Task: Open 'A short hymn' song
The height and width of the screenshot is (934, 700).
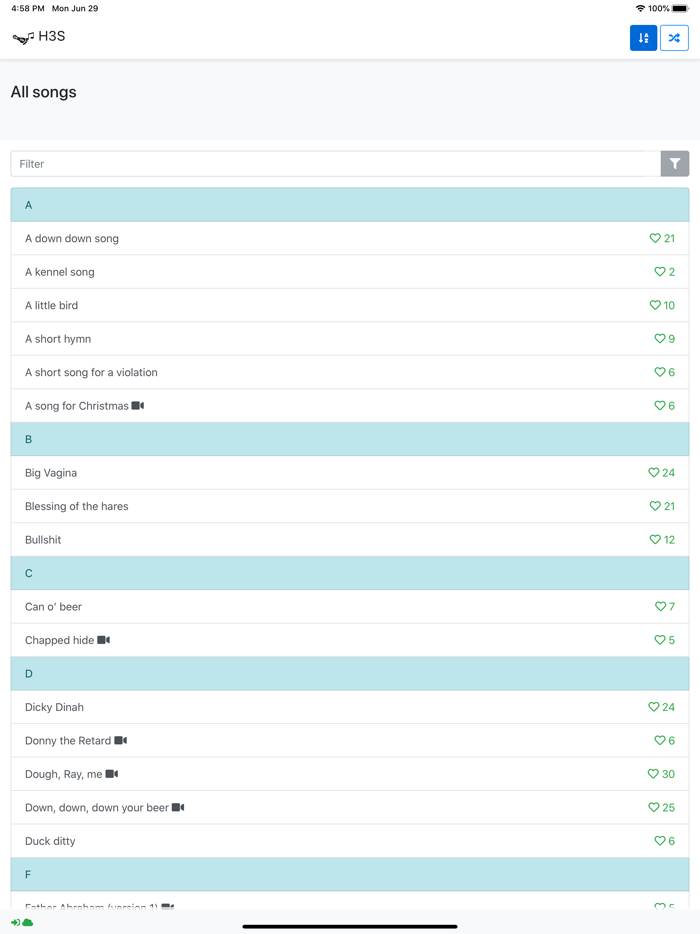Action: [x=58, y=339]
